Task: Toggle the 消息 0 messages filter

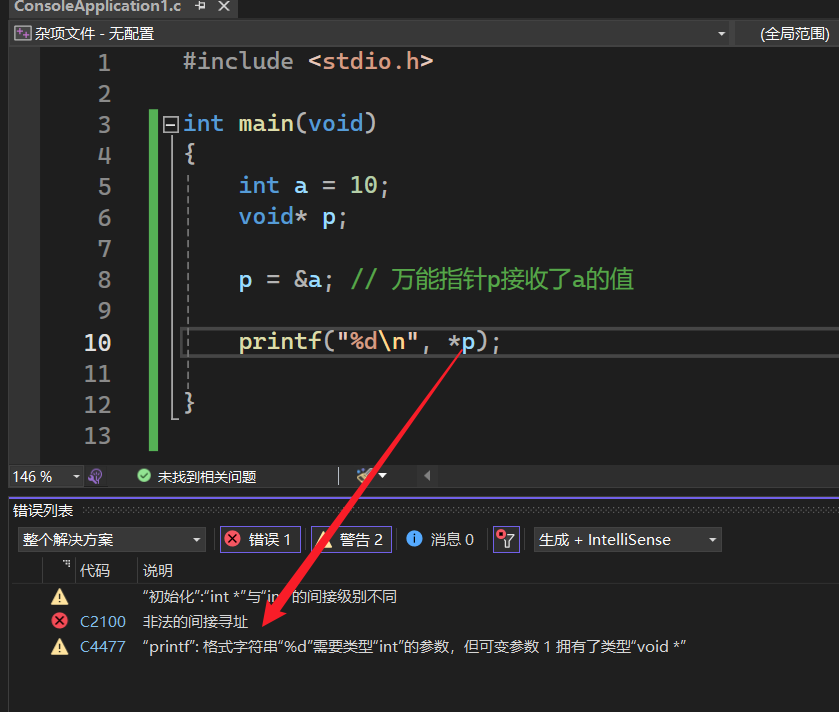Action: coord(441,540)
